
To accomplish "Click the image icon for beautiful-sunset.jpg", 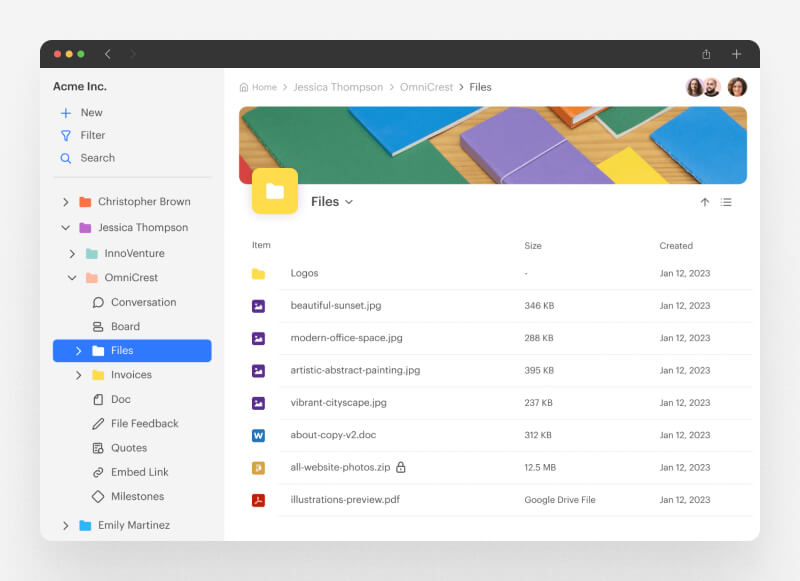I will tap(258, 306).
